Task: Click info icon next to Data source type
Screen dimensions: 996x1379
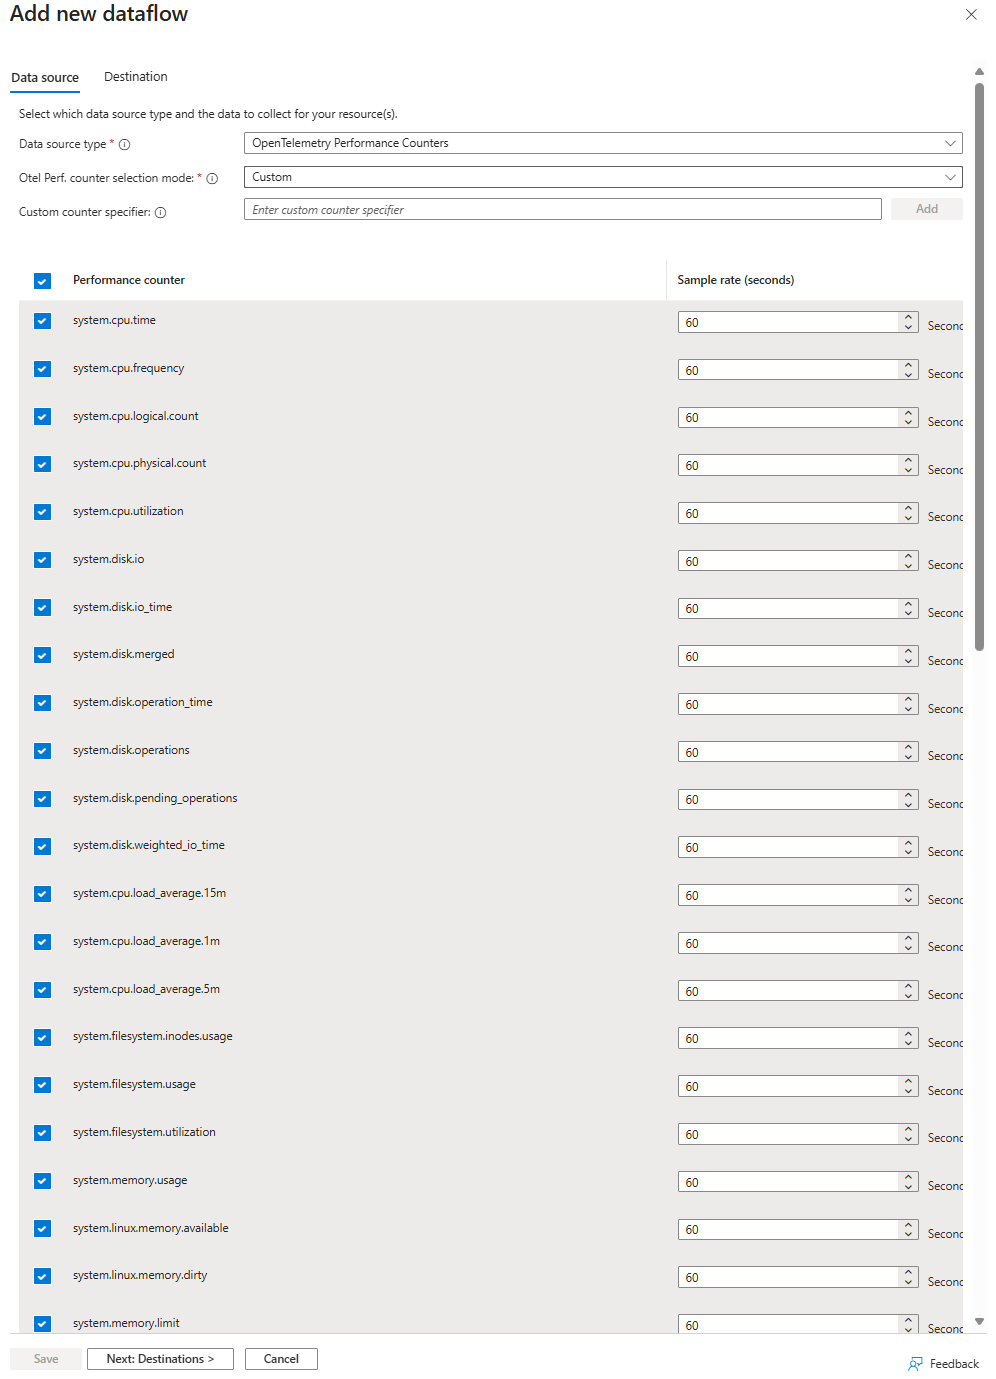Action: [x=125, y=145]
